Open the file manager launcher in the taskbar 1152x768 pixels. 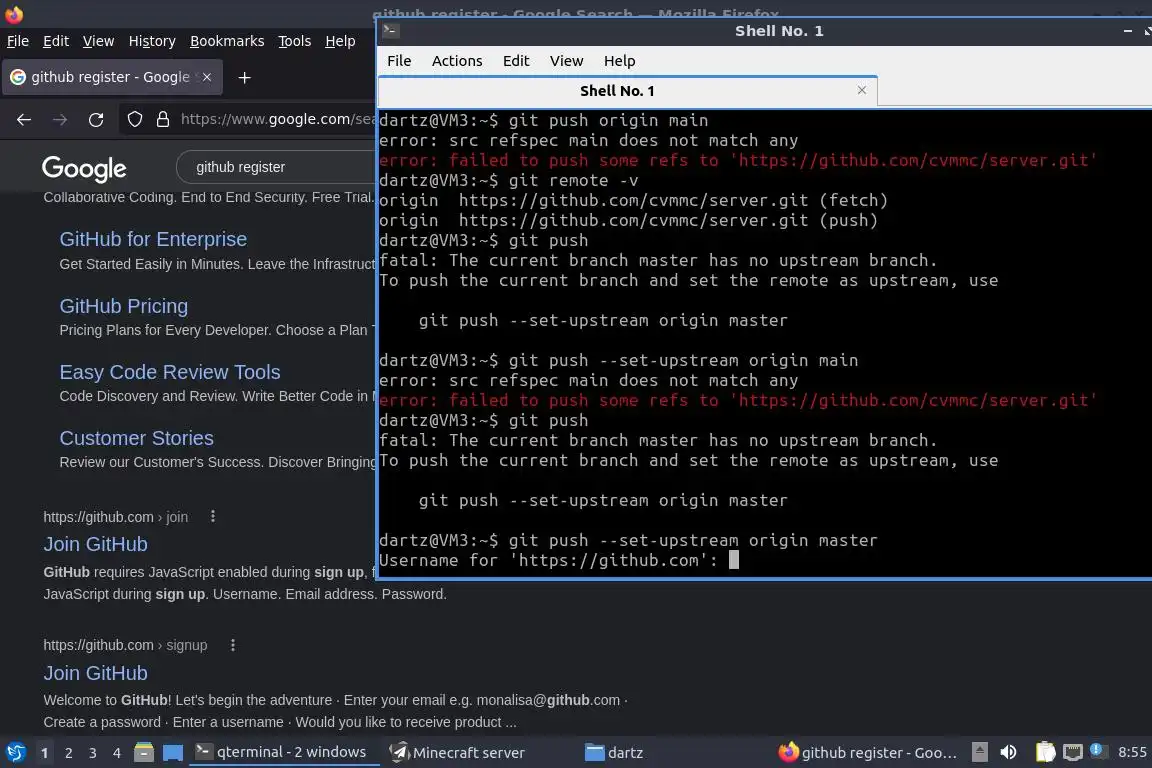pos(144,753)
